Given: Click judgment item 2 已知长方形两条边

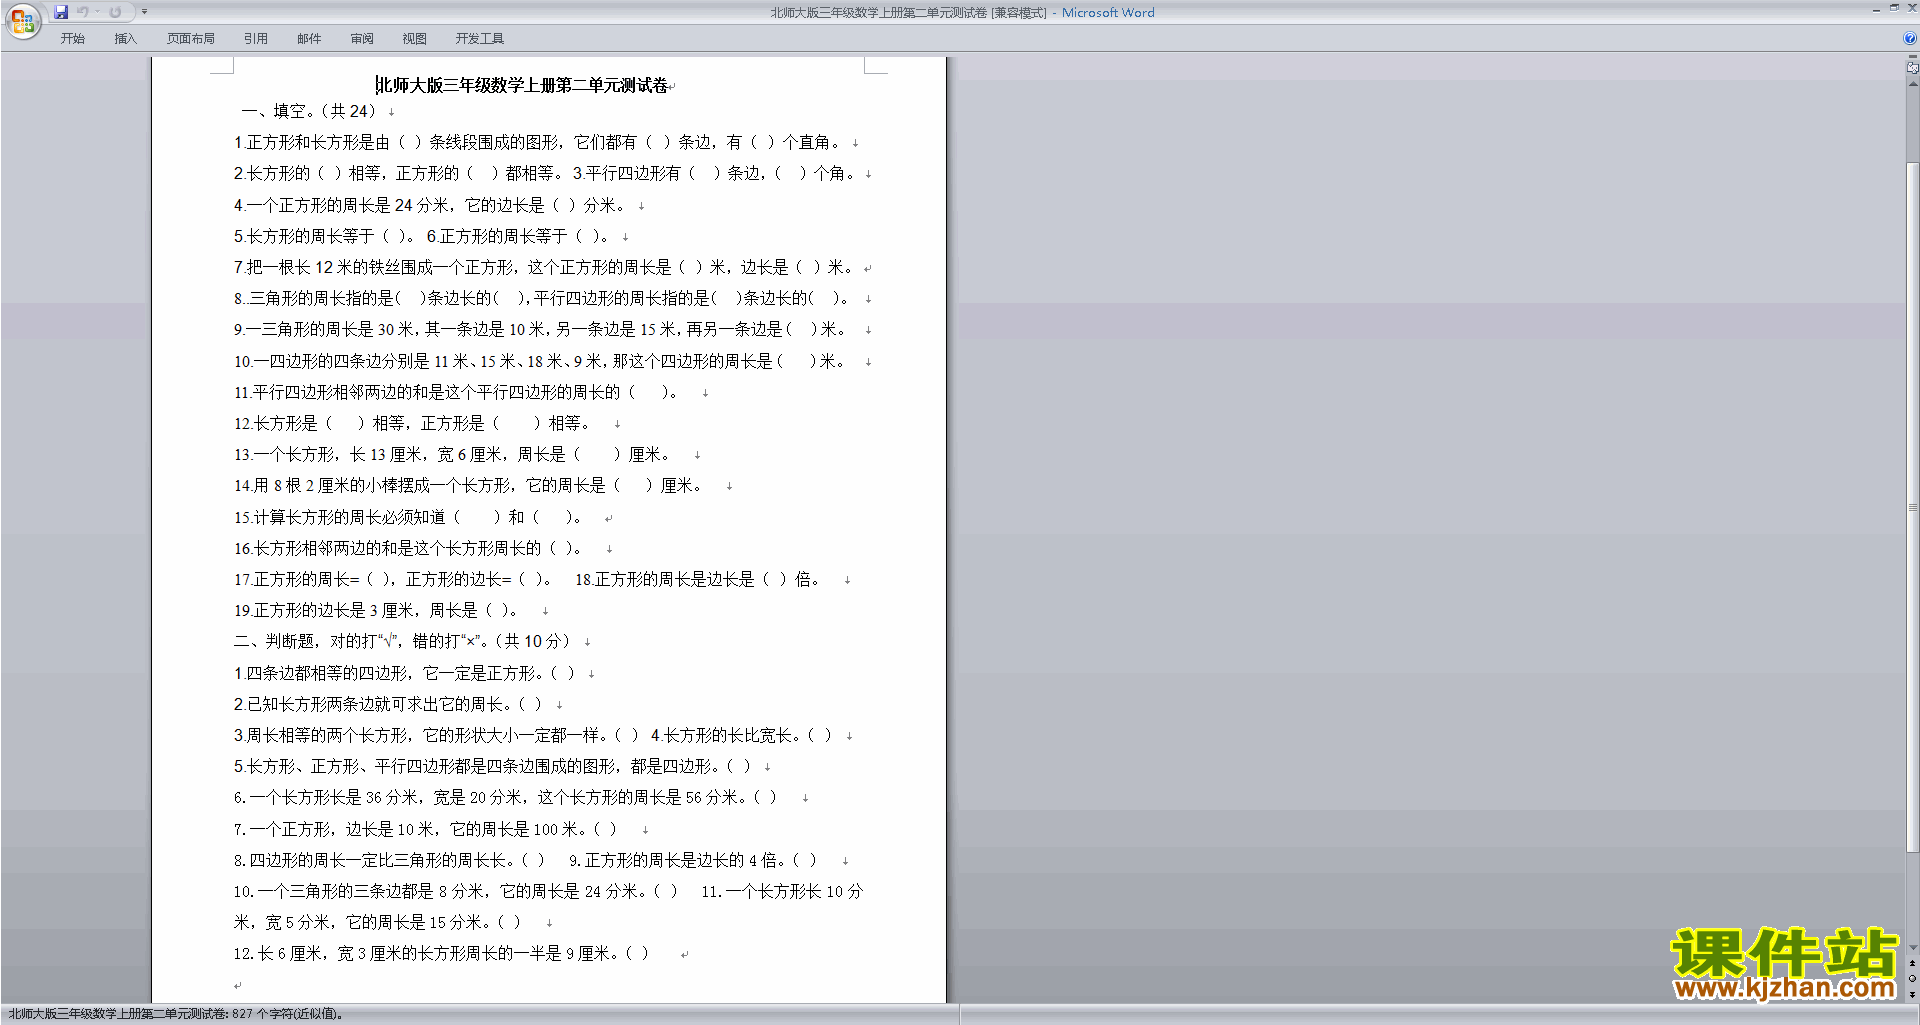Looking at the screenshot, I should point(388,704).
